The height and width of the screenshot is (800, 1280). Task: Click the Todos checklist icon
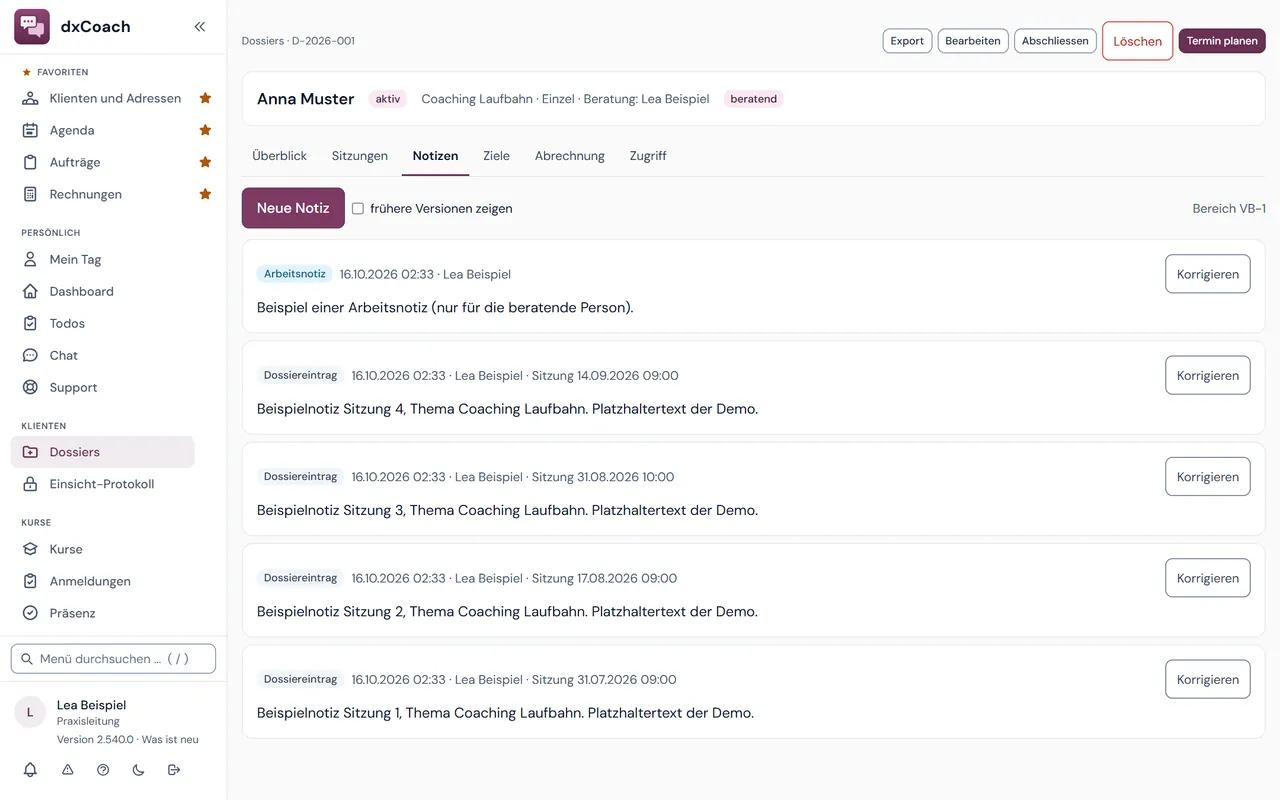click(x=30, y=323)
